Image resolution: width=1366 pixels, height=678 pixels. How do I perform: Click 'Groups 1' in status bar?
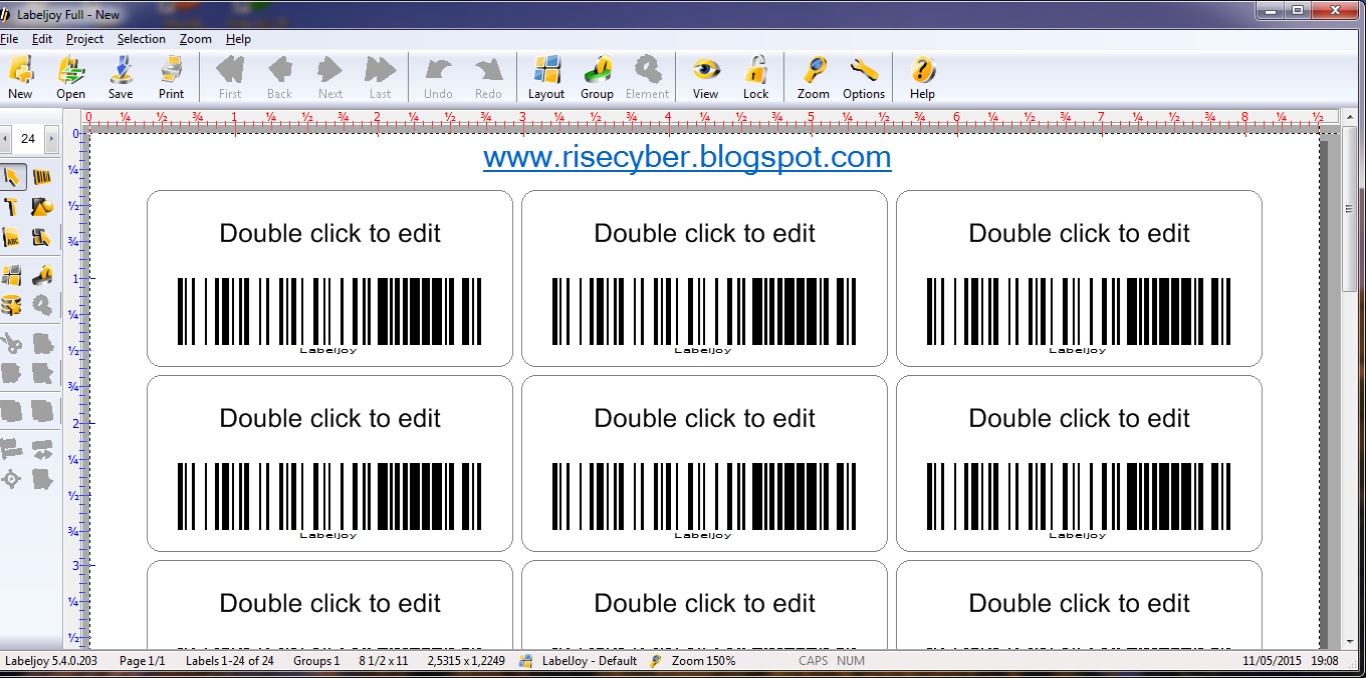point(316,661)
